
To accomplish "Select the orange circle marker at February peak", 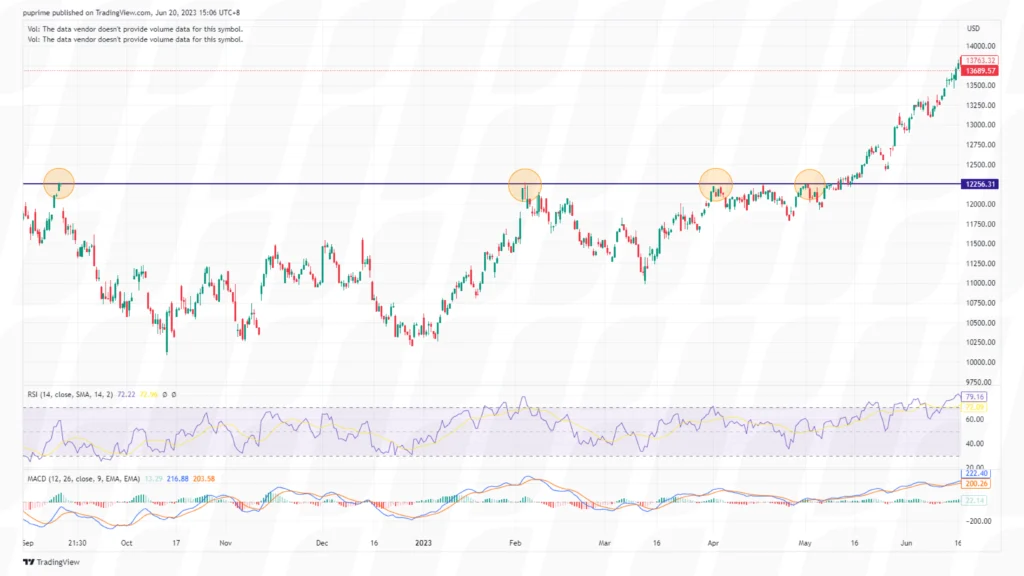I will tap(525, 184).
